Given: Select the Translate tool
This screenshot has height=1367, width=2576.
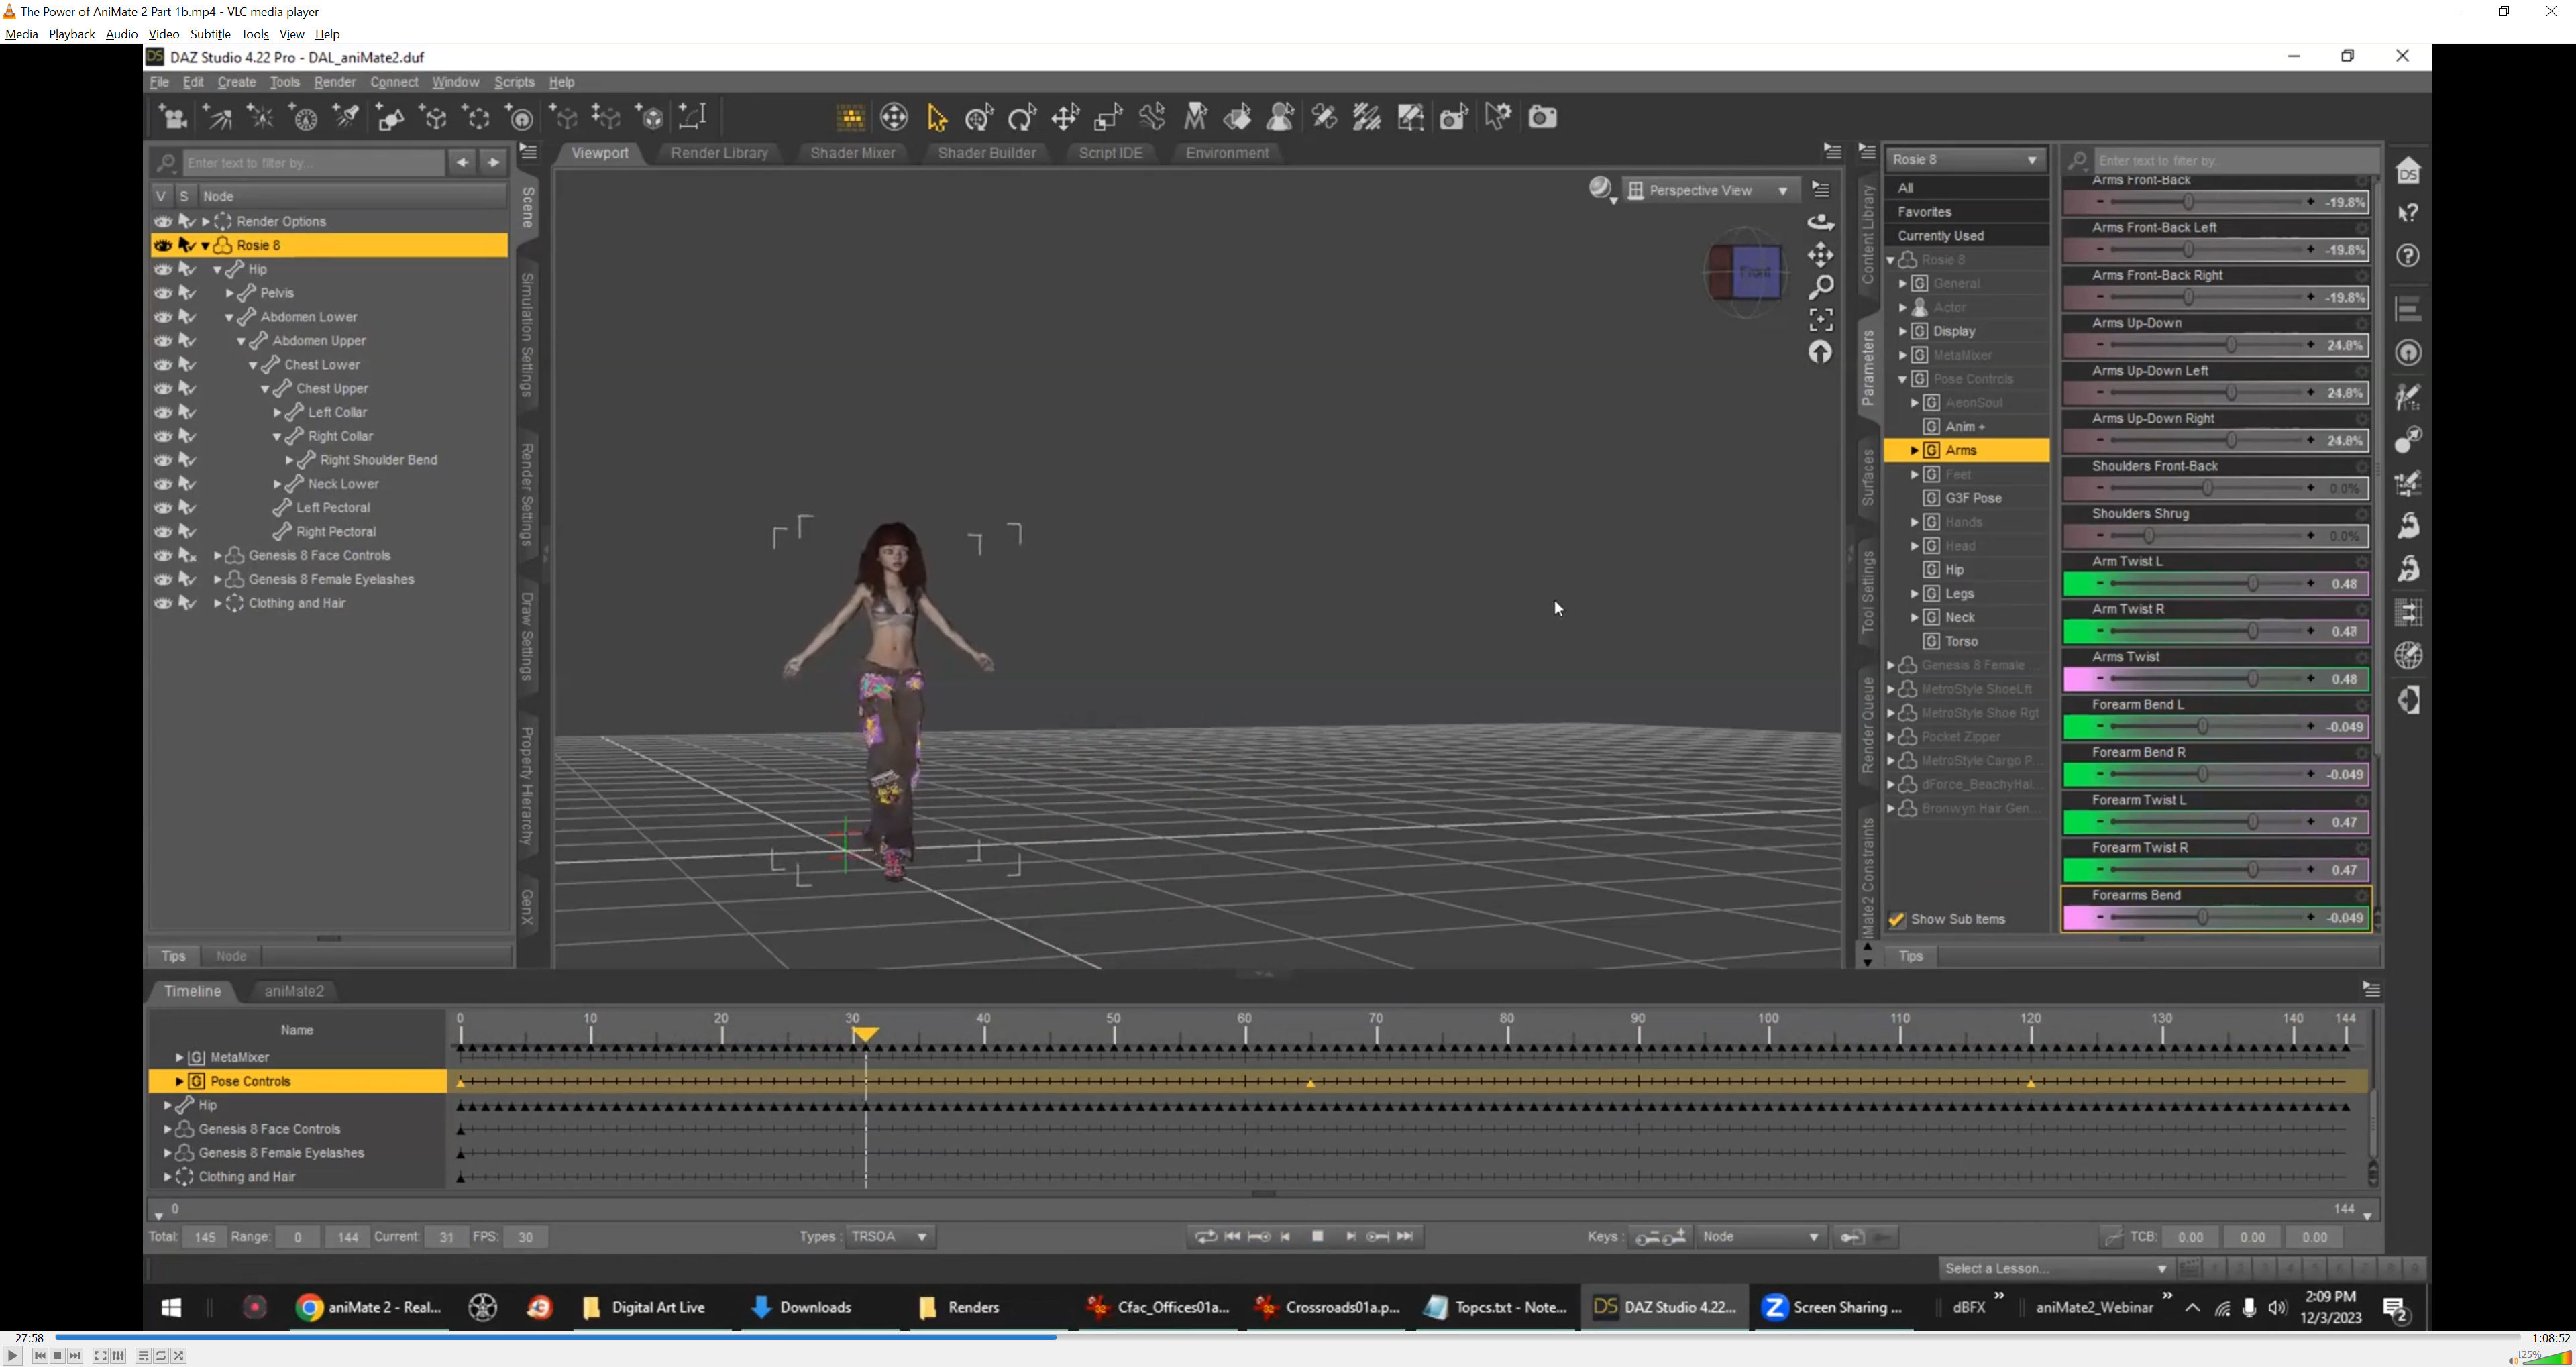Looking at the screenshot, I should (1065, 117).
